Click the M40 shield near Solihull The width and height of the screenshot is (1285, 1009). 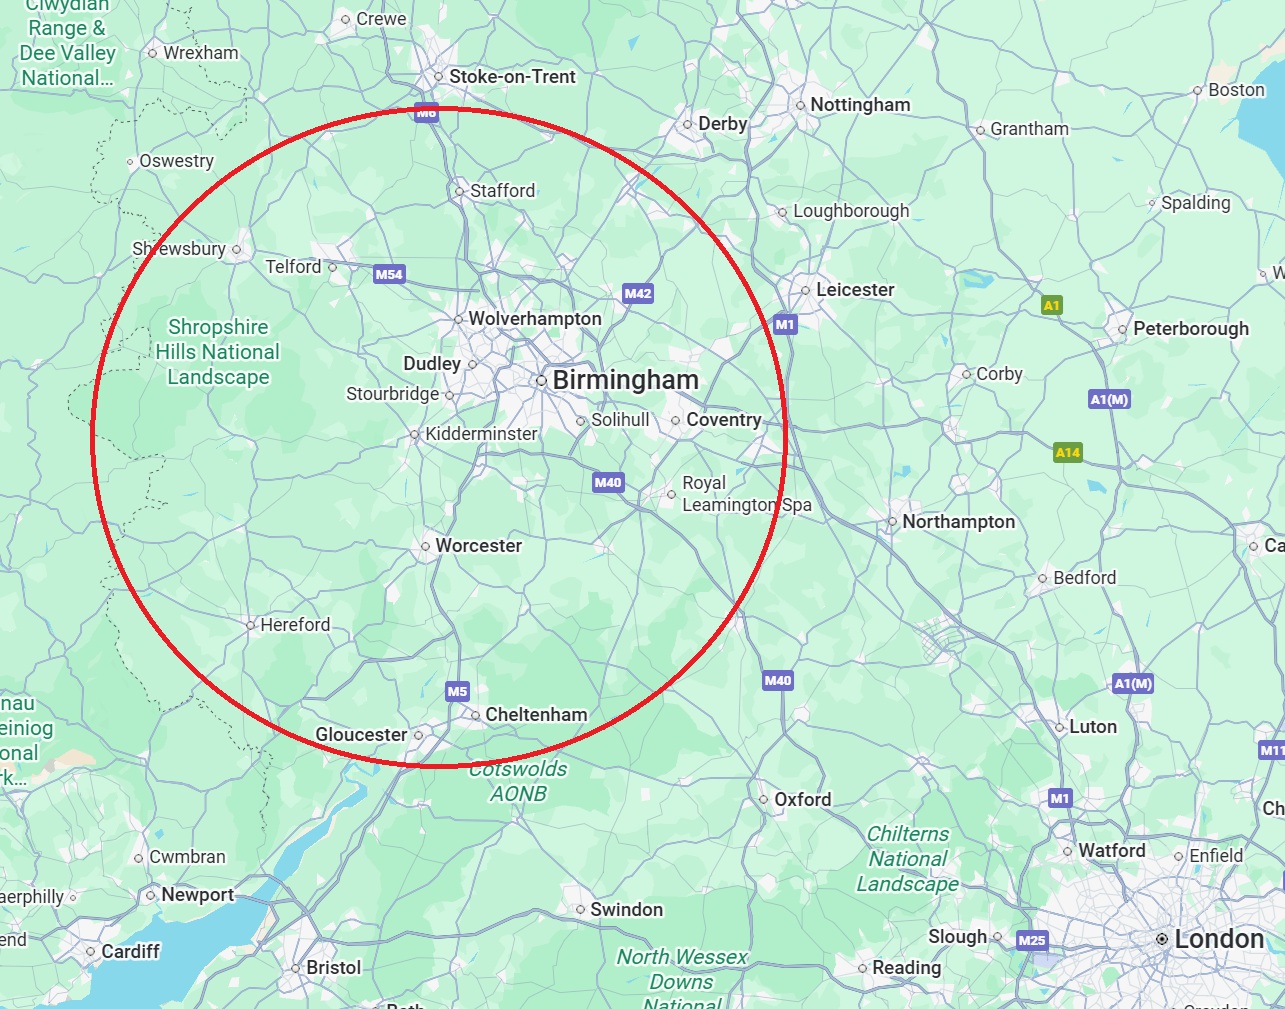[608, 482]
